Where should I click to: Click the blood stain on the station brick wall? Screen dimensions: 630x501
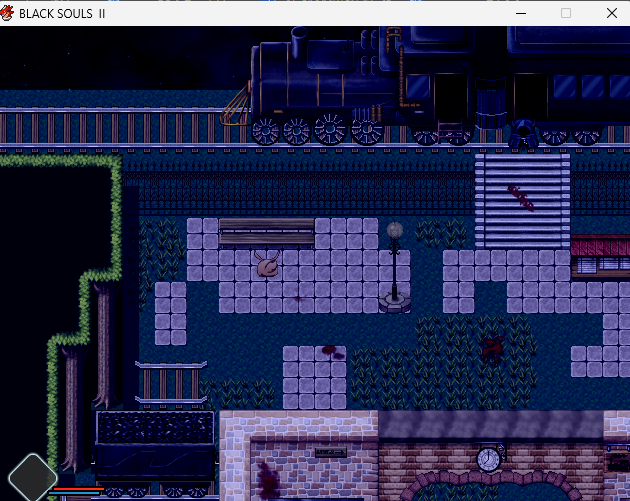click(268, 480)
